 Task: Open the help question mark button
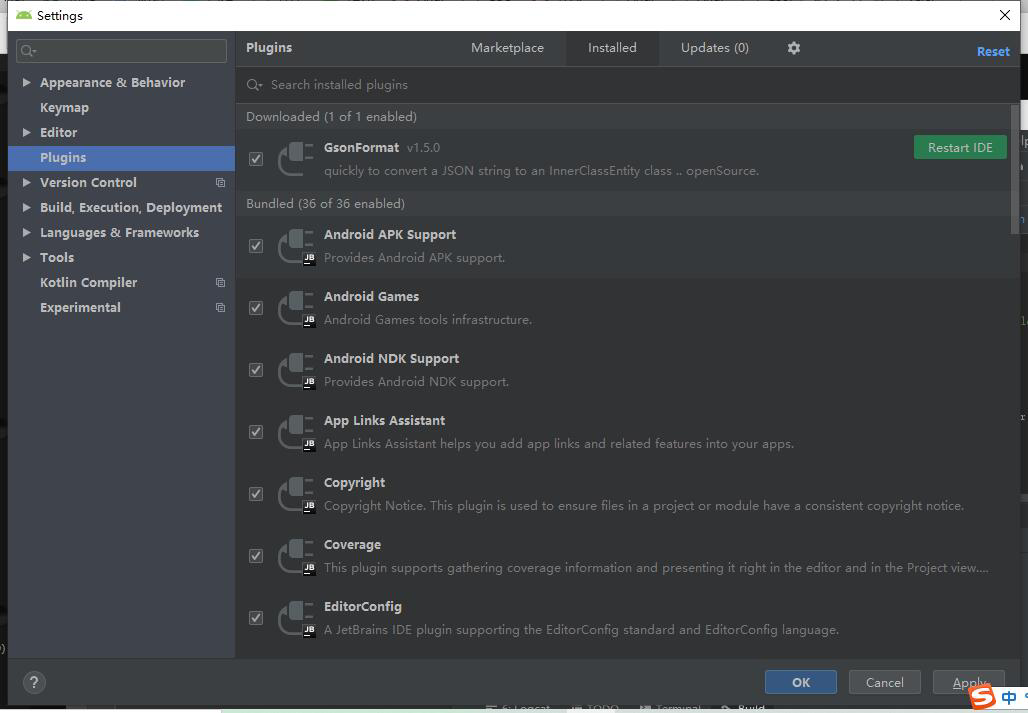(x=34, y=682)
